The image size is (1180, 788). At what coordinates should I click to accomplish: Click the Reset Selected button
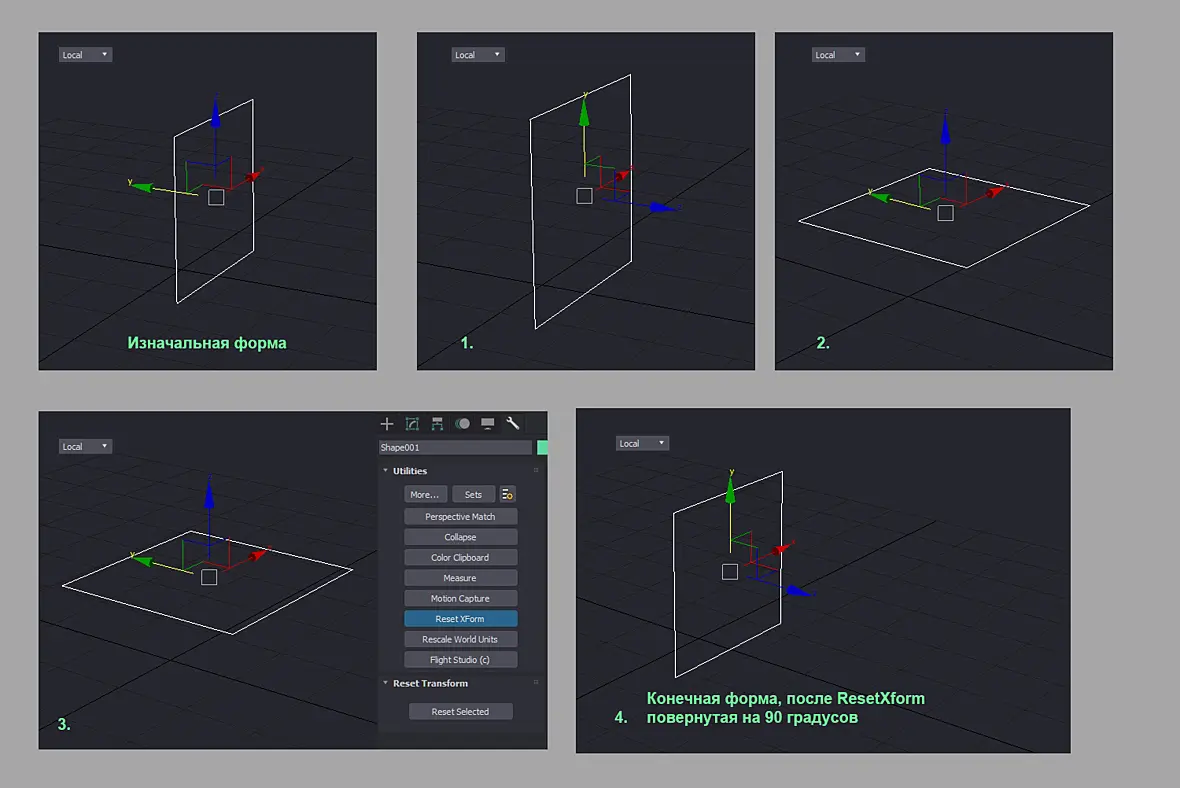coord(461,711)
